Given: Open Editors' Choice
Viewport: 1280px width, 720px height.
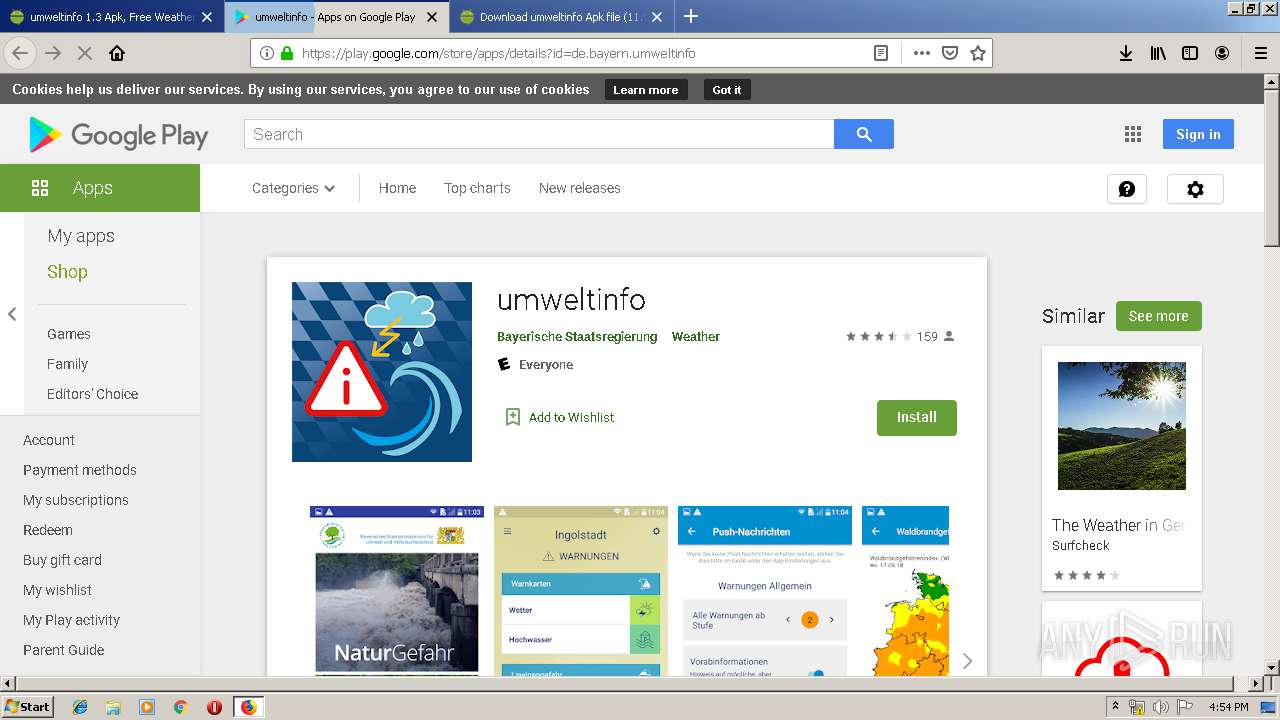Looking at the screenshot, I should [x=93, y=394].
